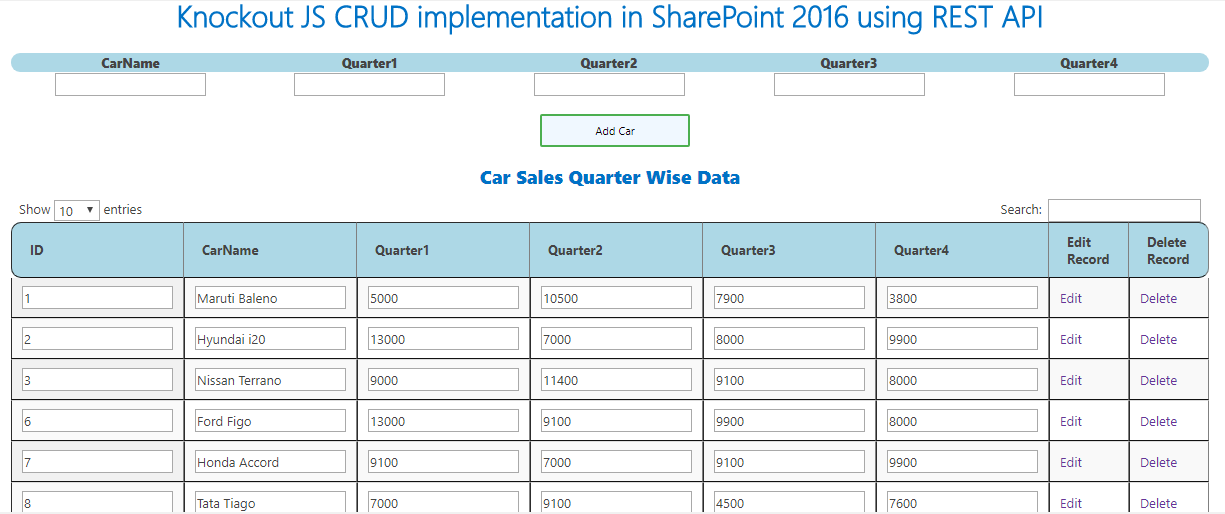This screenshot has height=514, width=1225.
Task: Click the ID field containing 1
Action: (x=97, y=298)
